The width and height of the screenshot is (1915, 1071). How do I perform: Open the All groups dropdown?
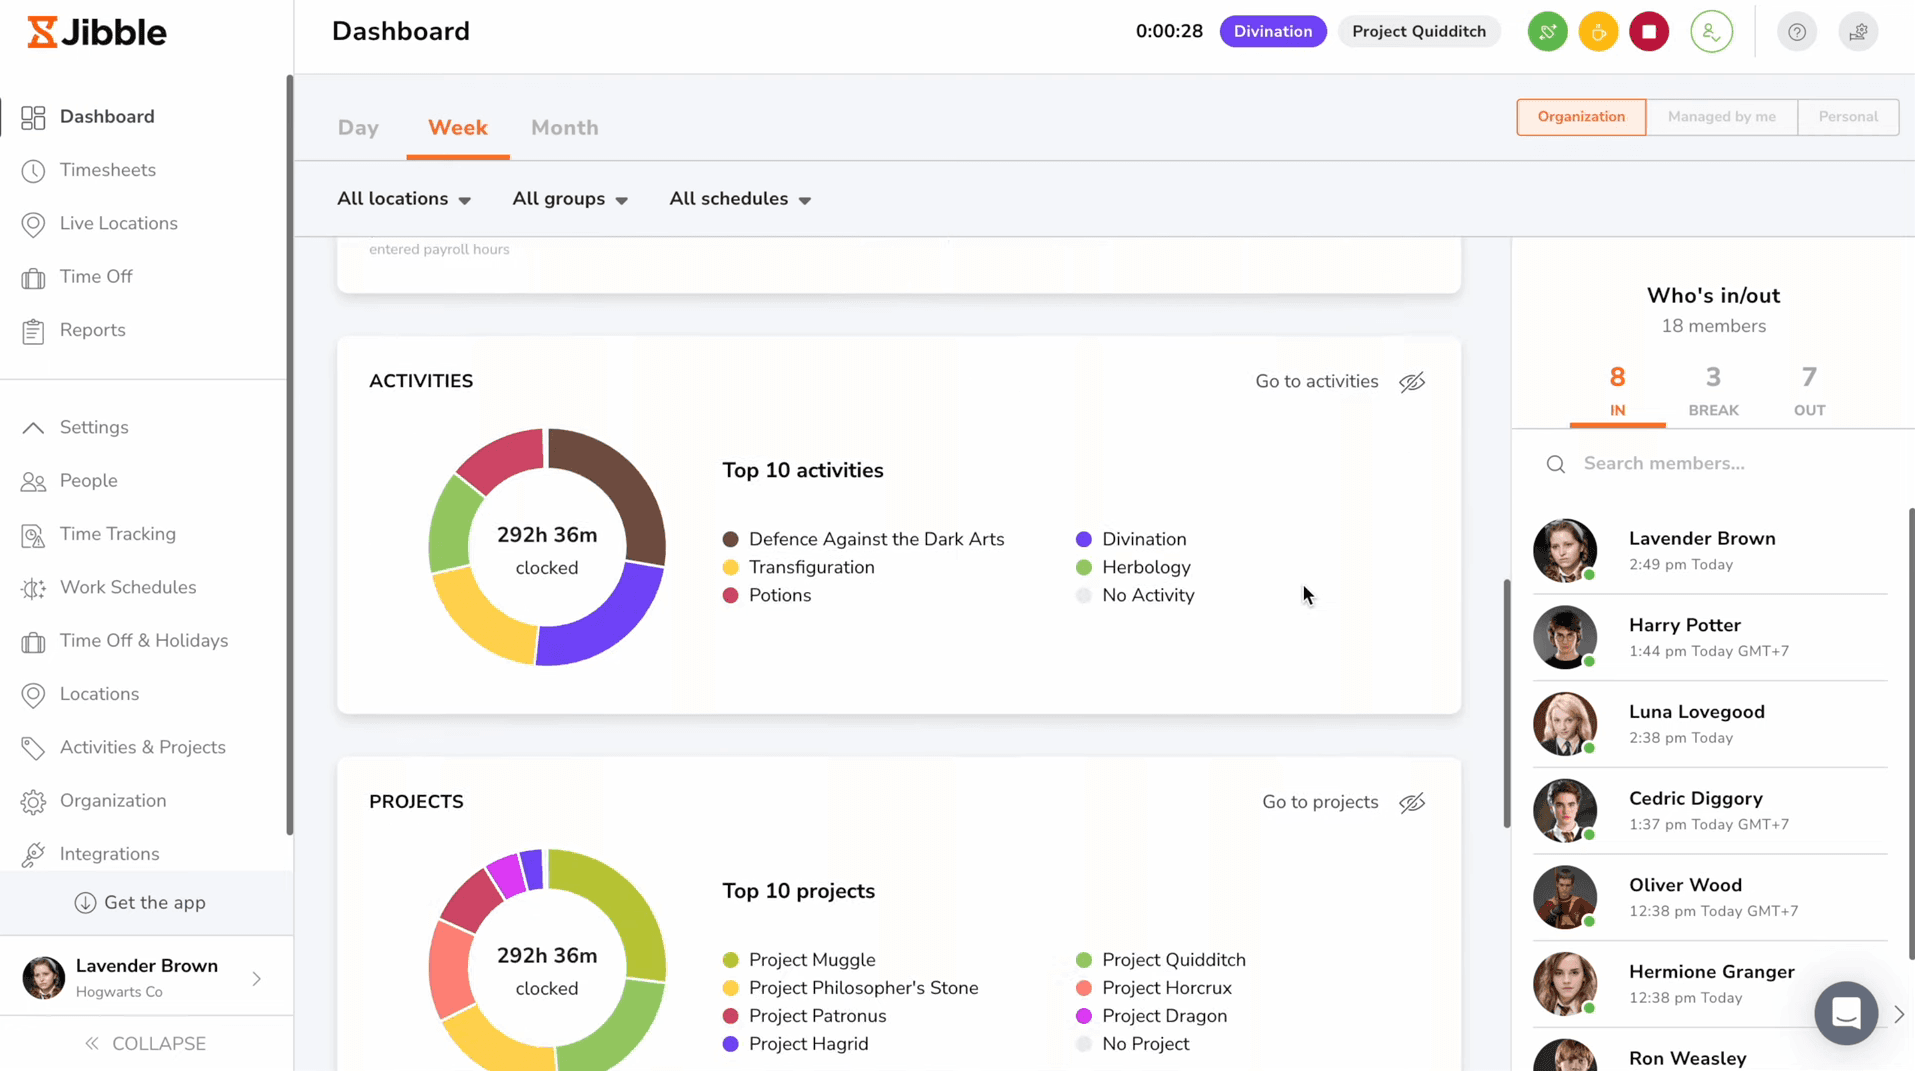pyautogui.click(x=570, y=199)
